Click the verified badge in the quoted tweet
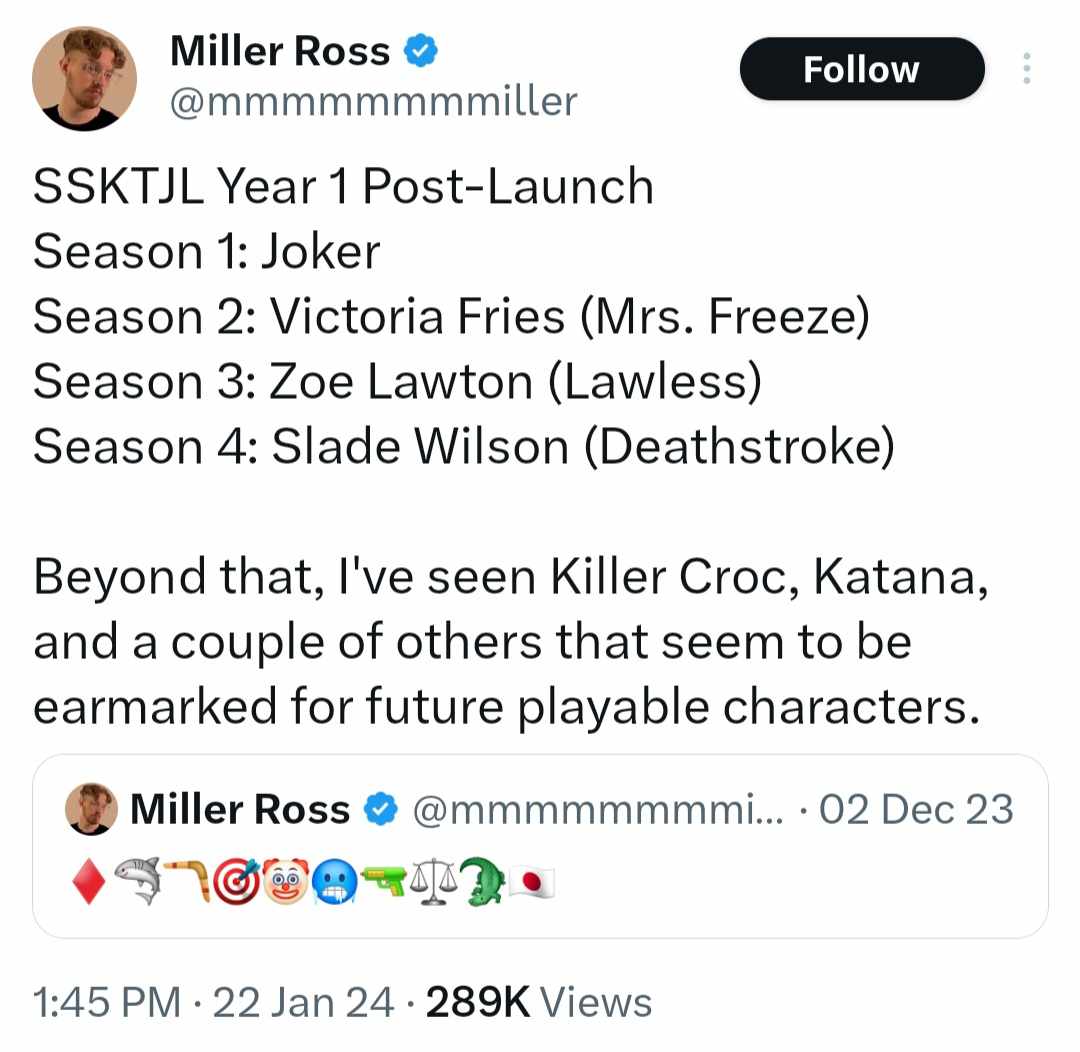Screen dimensions: 1080x1052 (x=381, y=809)
